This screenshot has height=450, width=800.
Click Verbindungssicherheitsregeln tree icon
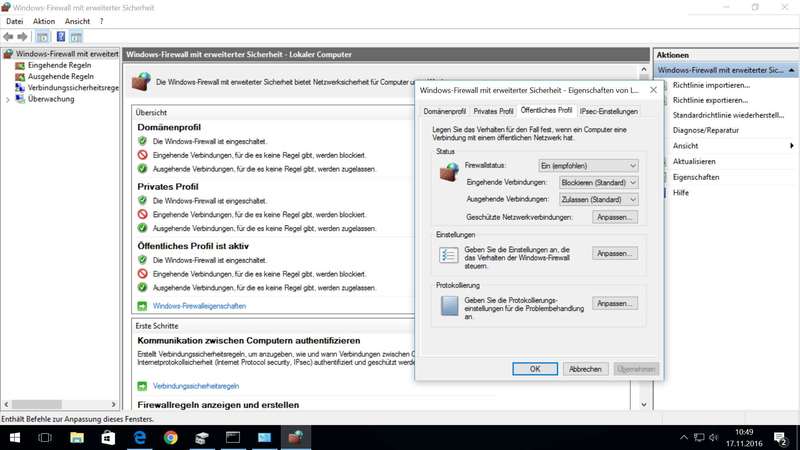[20, 88]
